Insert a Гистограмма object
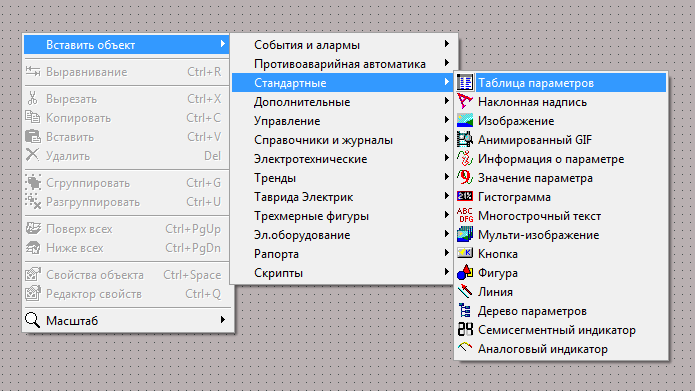Viewport: 695px width, 391px height. (x=561, y=197)
